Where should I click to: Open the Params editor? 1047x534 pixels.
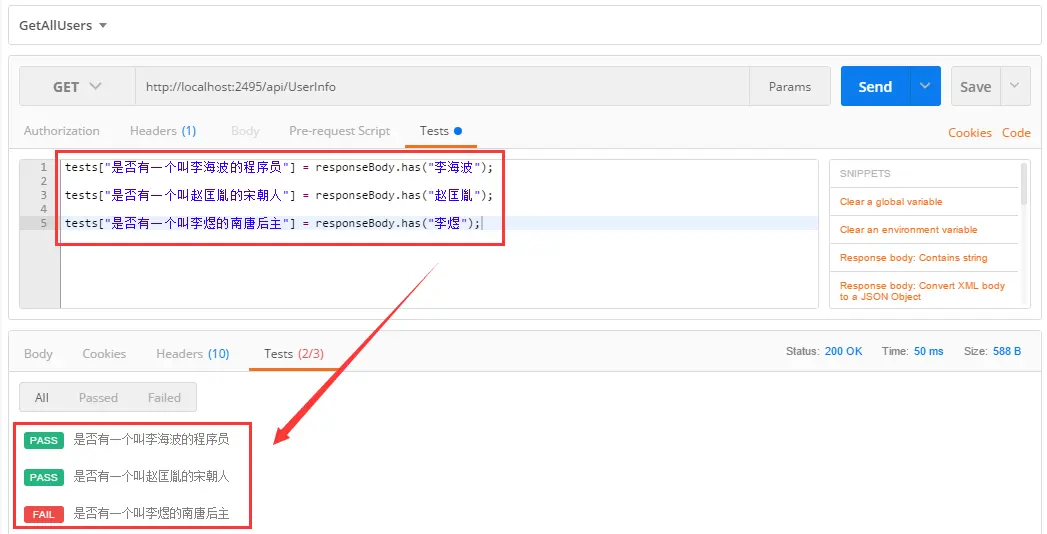(790, 87)
